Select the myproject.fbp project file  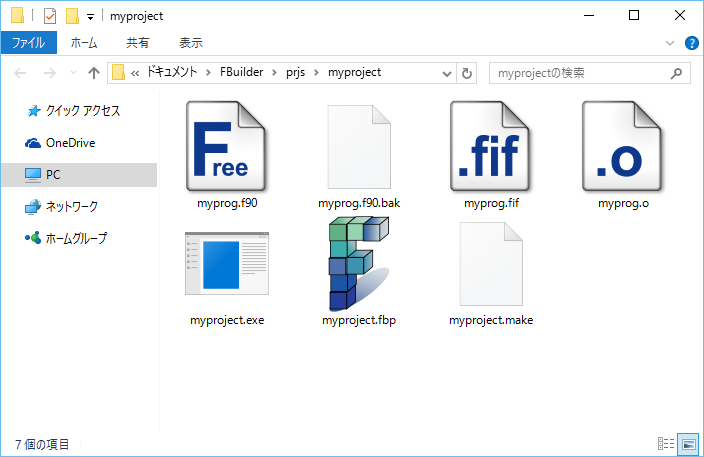click(359, 264)
